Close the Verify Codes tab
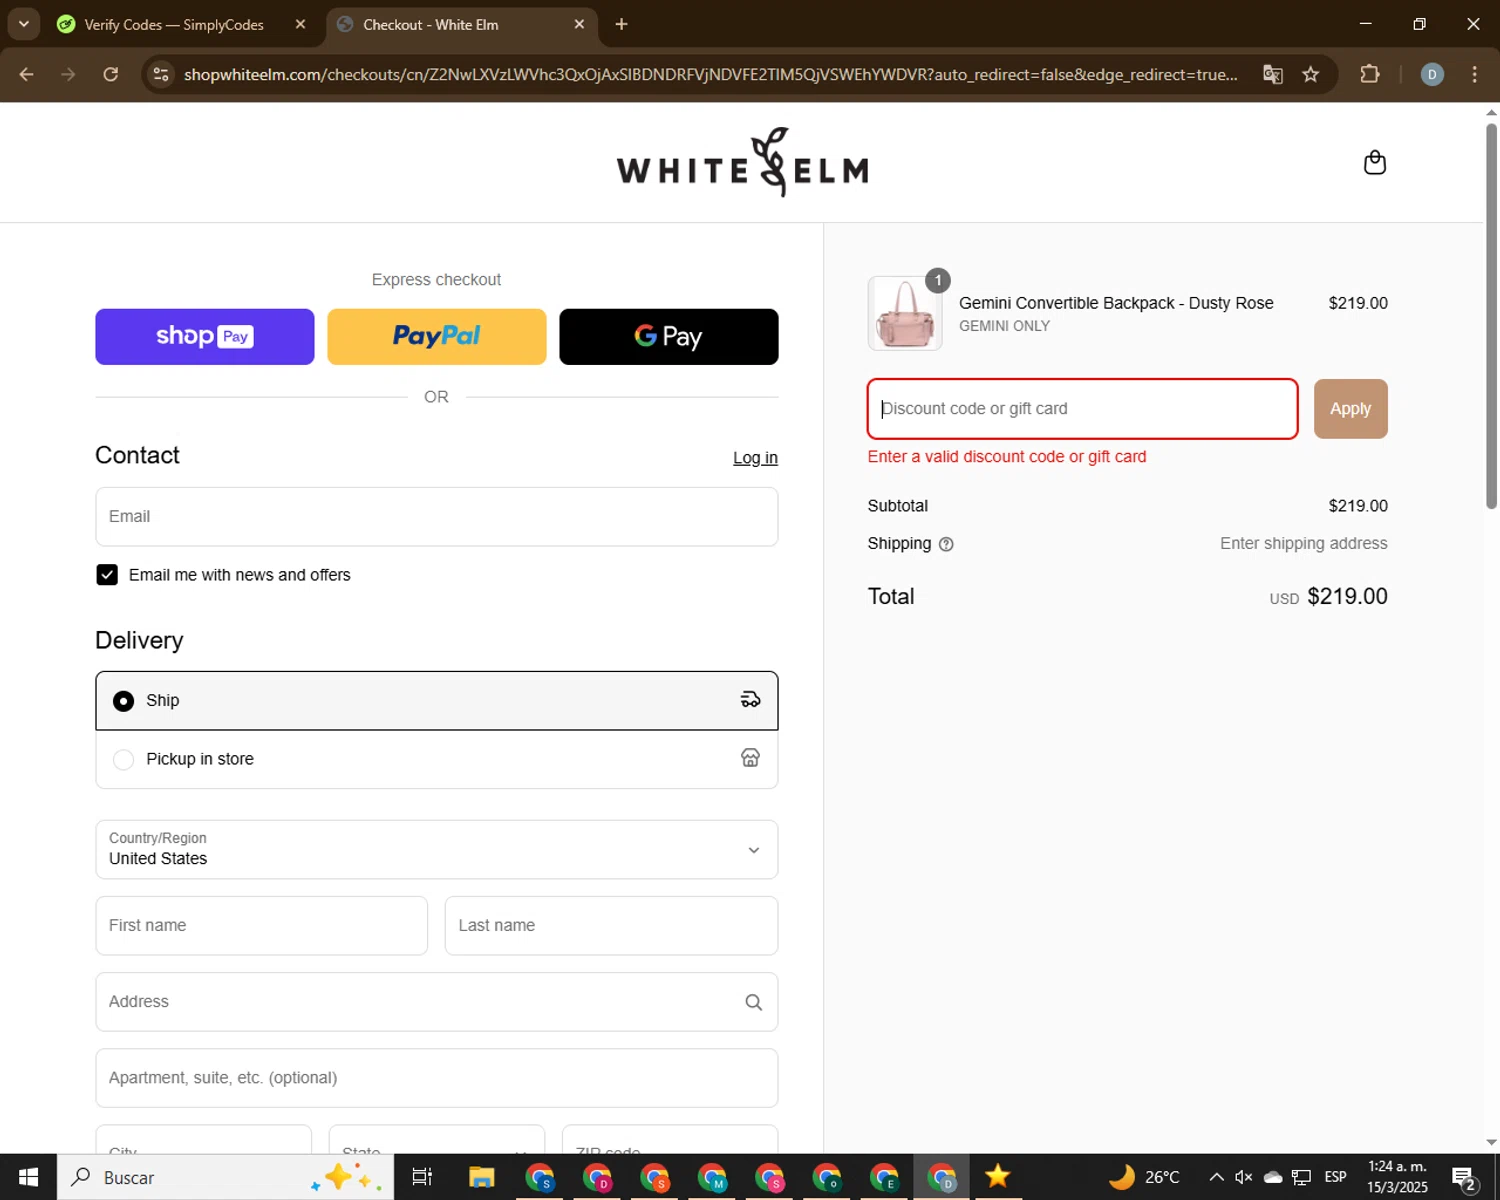1500x1200 pixels. (300, 24)
